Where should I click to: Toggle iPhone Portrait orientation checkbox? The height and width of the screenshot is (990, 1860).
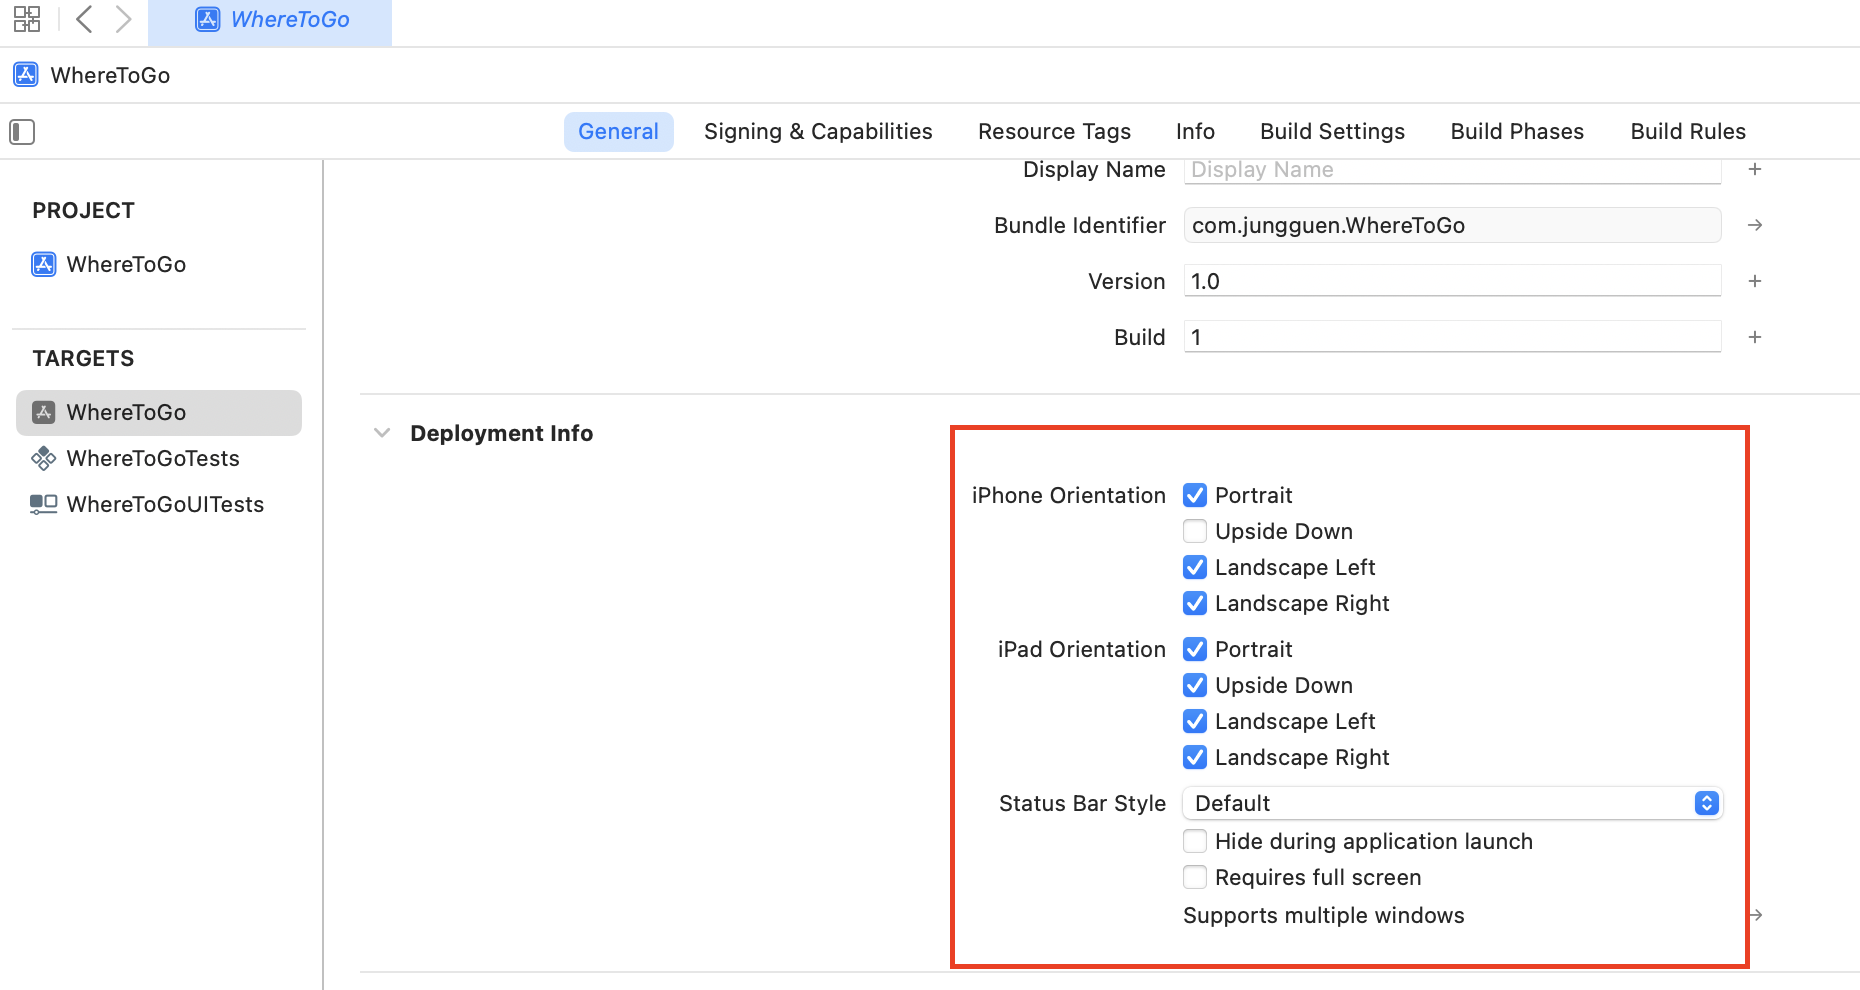coord(1194,495)
